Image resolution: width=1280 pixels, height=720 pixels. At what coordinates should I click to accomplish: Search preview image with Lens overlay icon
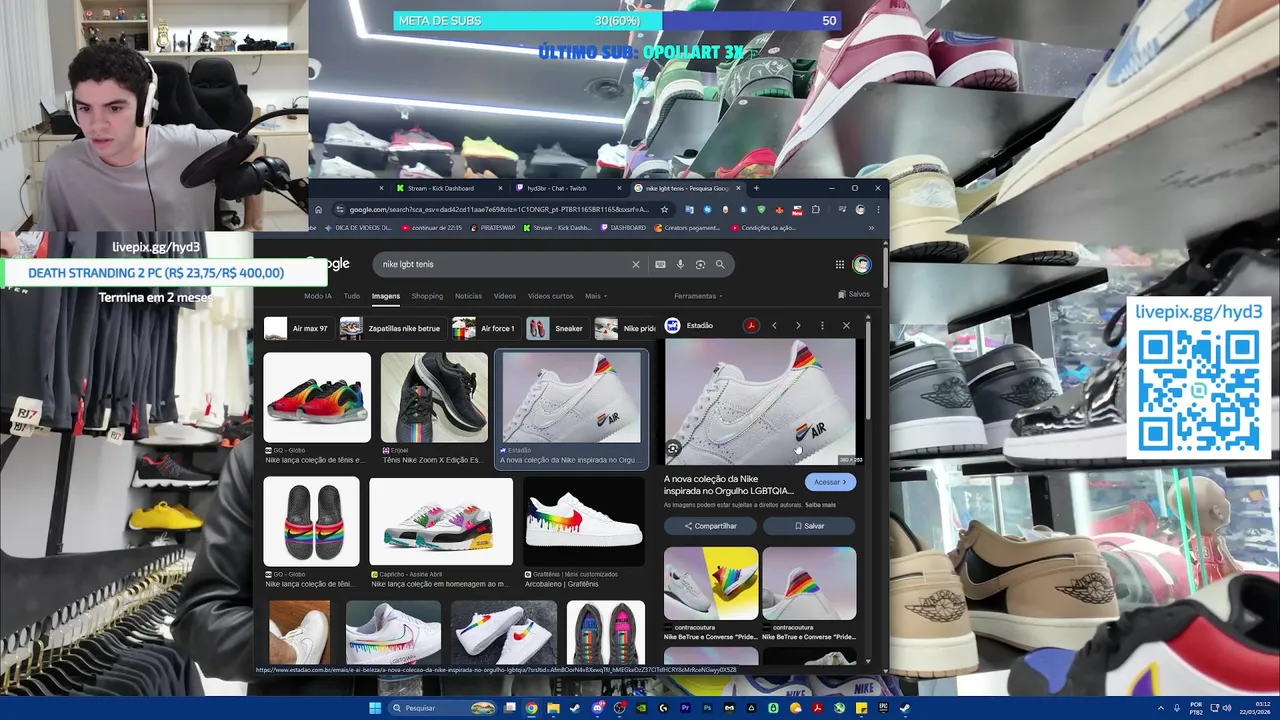click(x=673, y=449)
